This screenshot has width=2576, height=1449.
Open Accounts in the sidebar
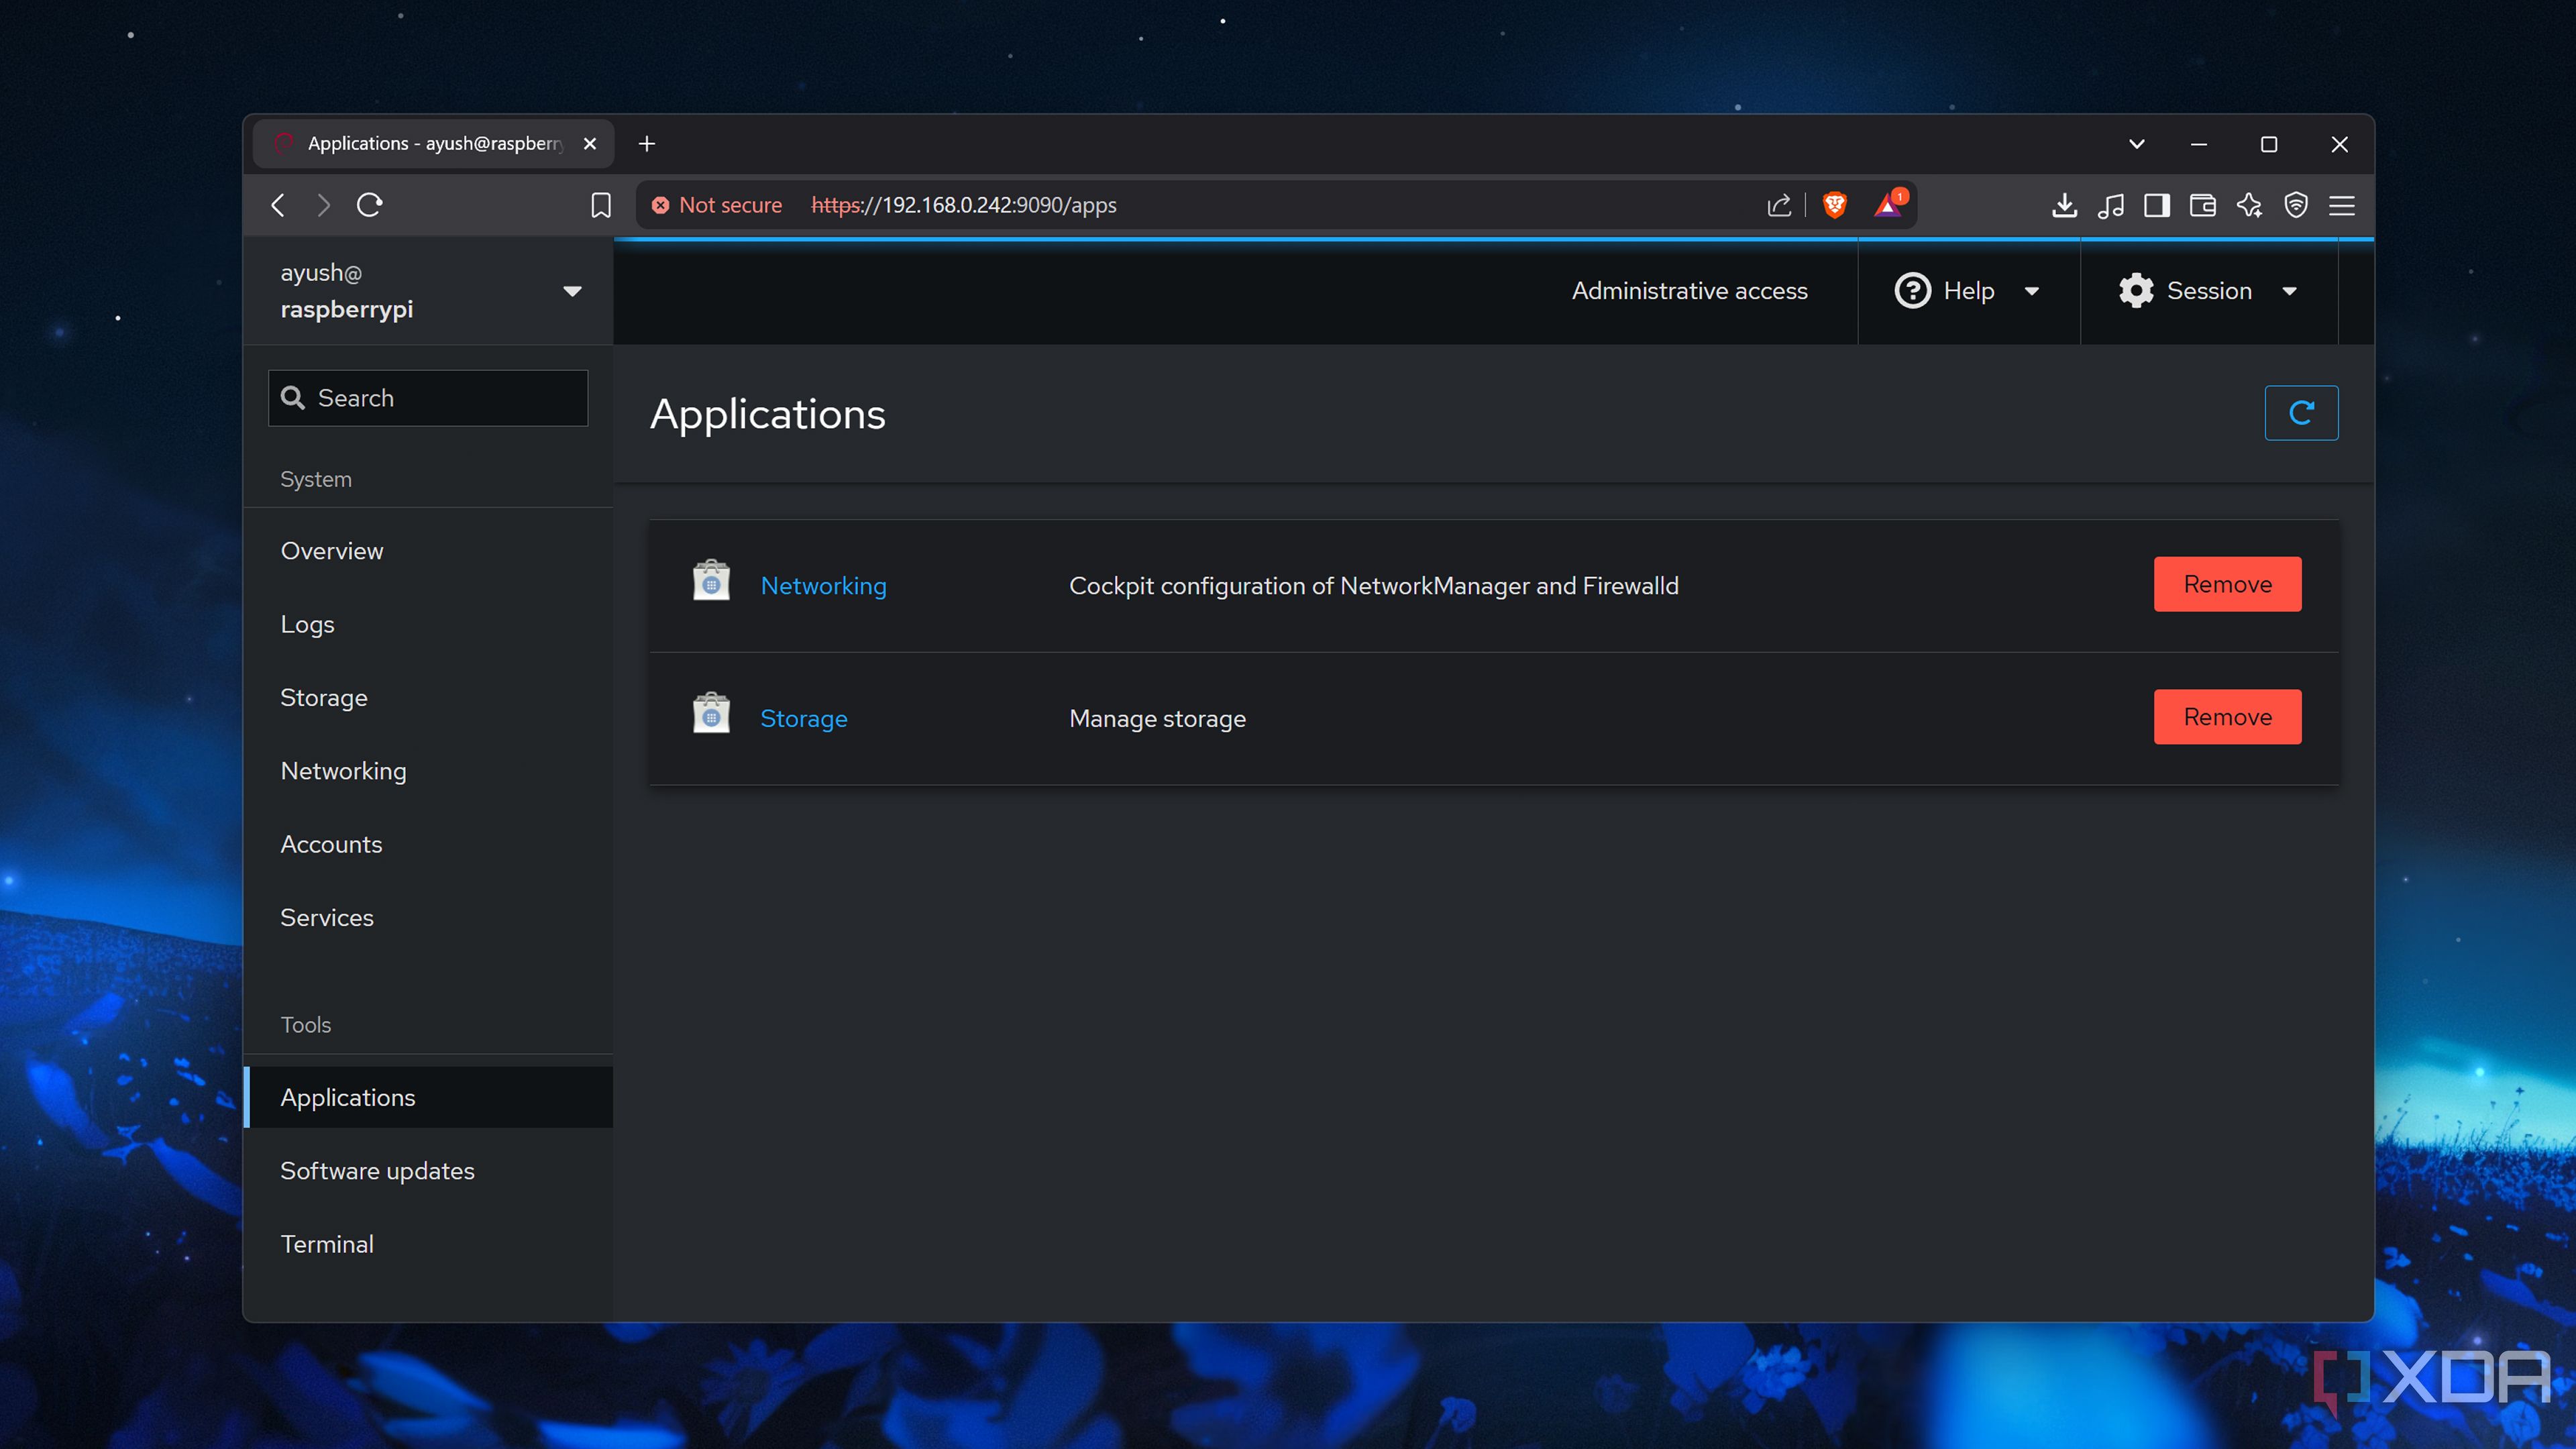tap(428, 844)
